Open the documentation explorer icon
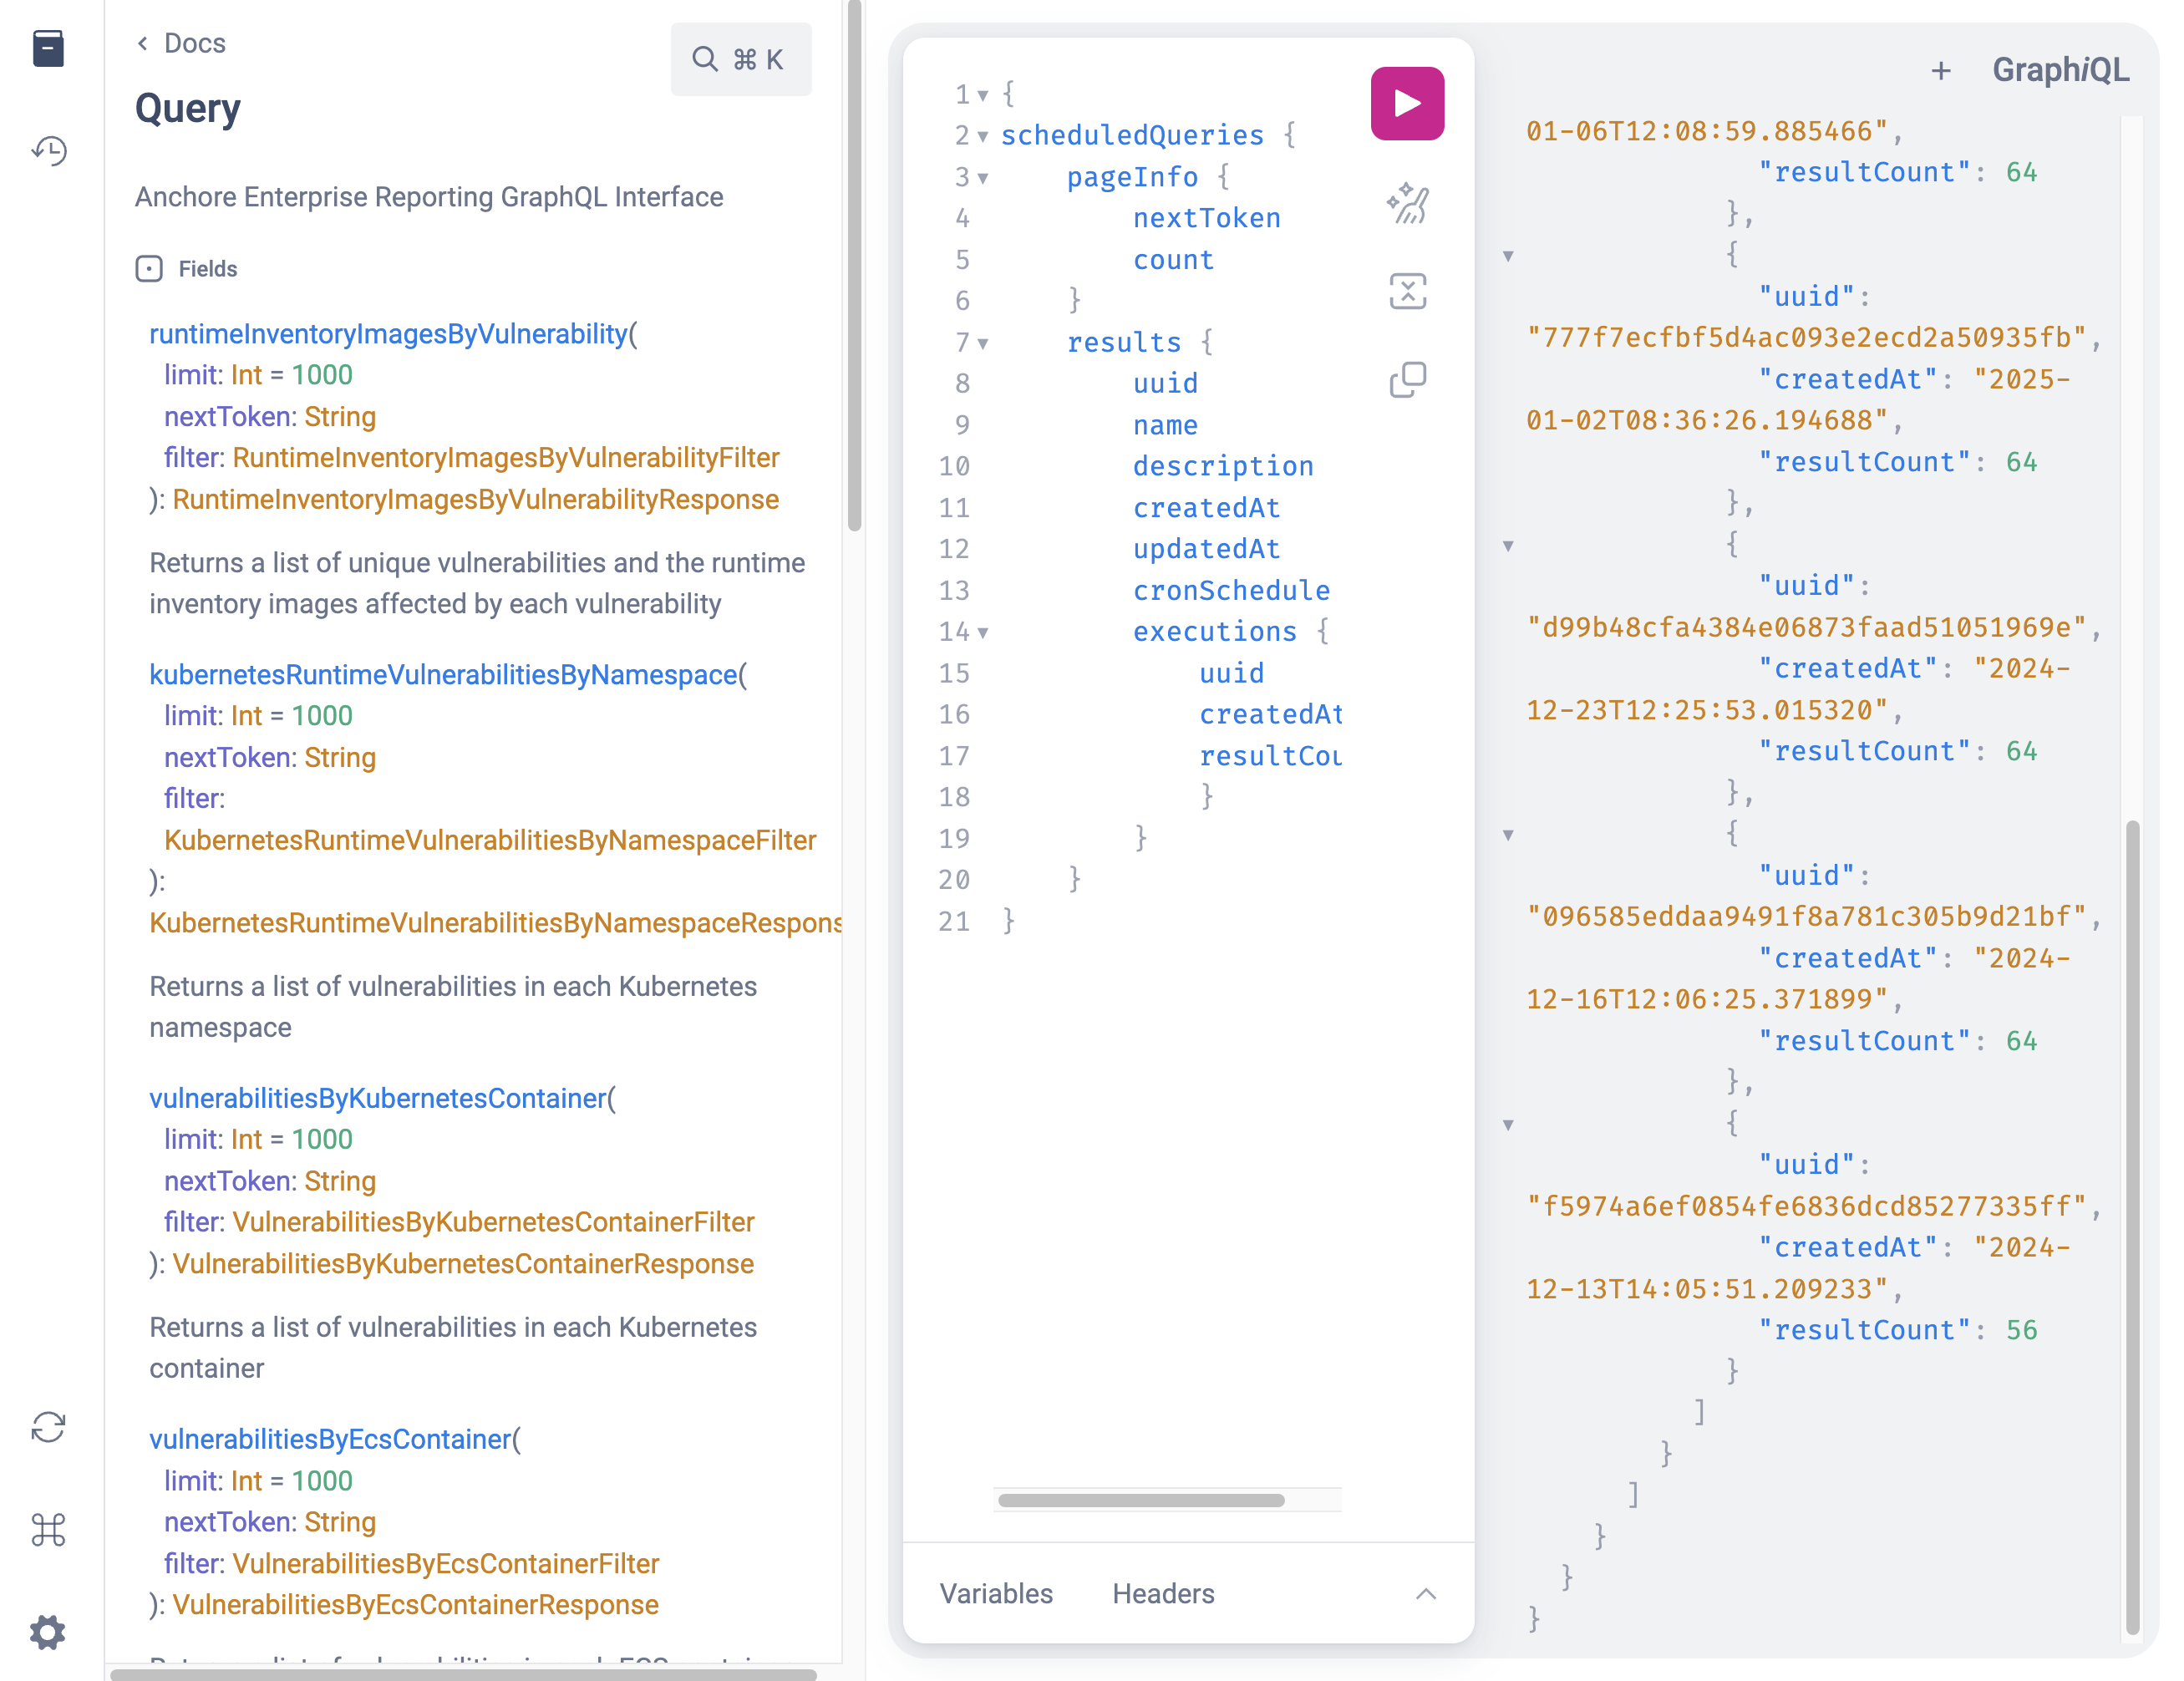The width and height of the screenshot is (2184, 1681). point(49,47)
